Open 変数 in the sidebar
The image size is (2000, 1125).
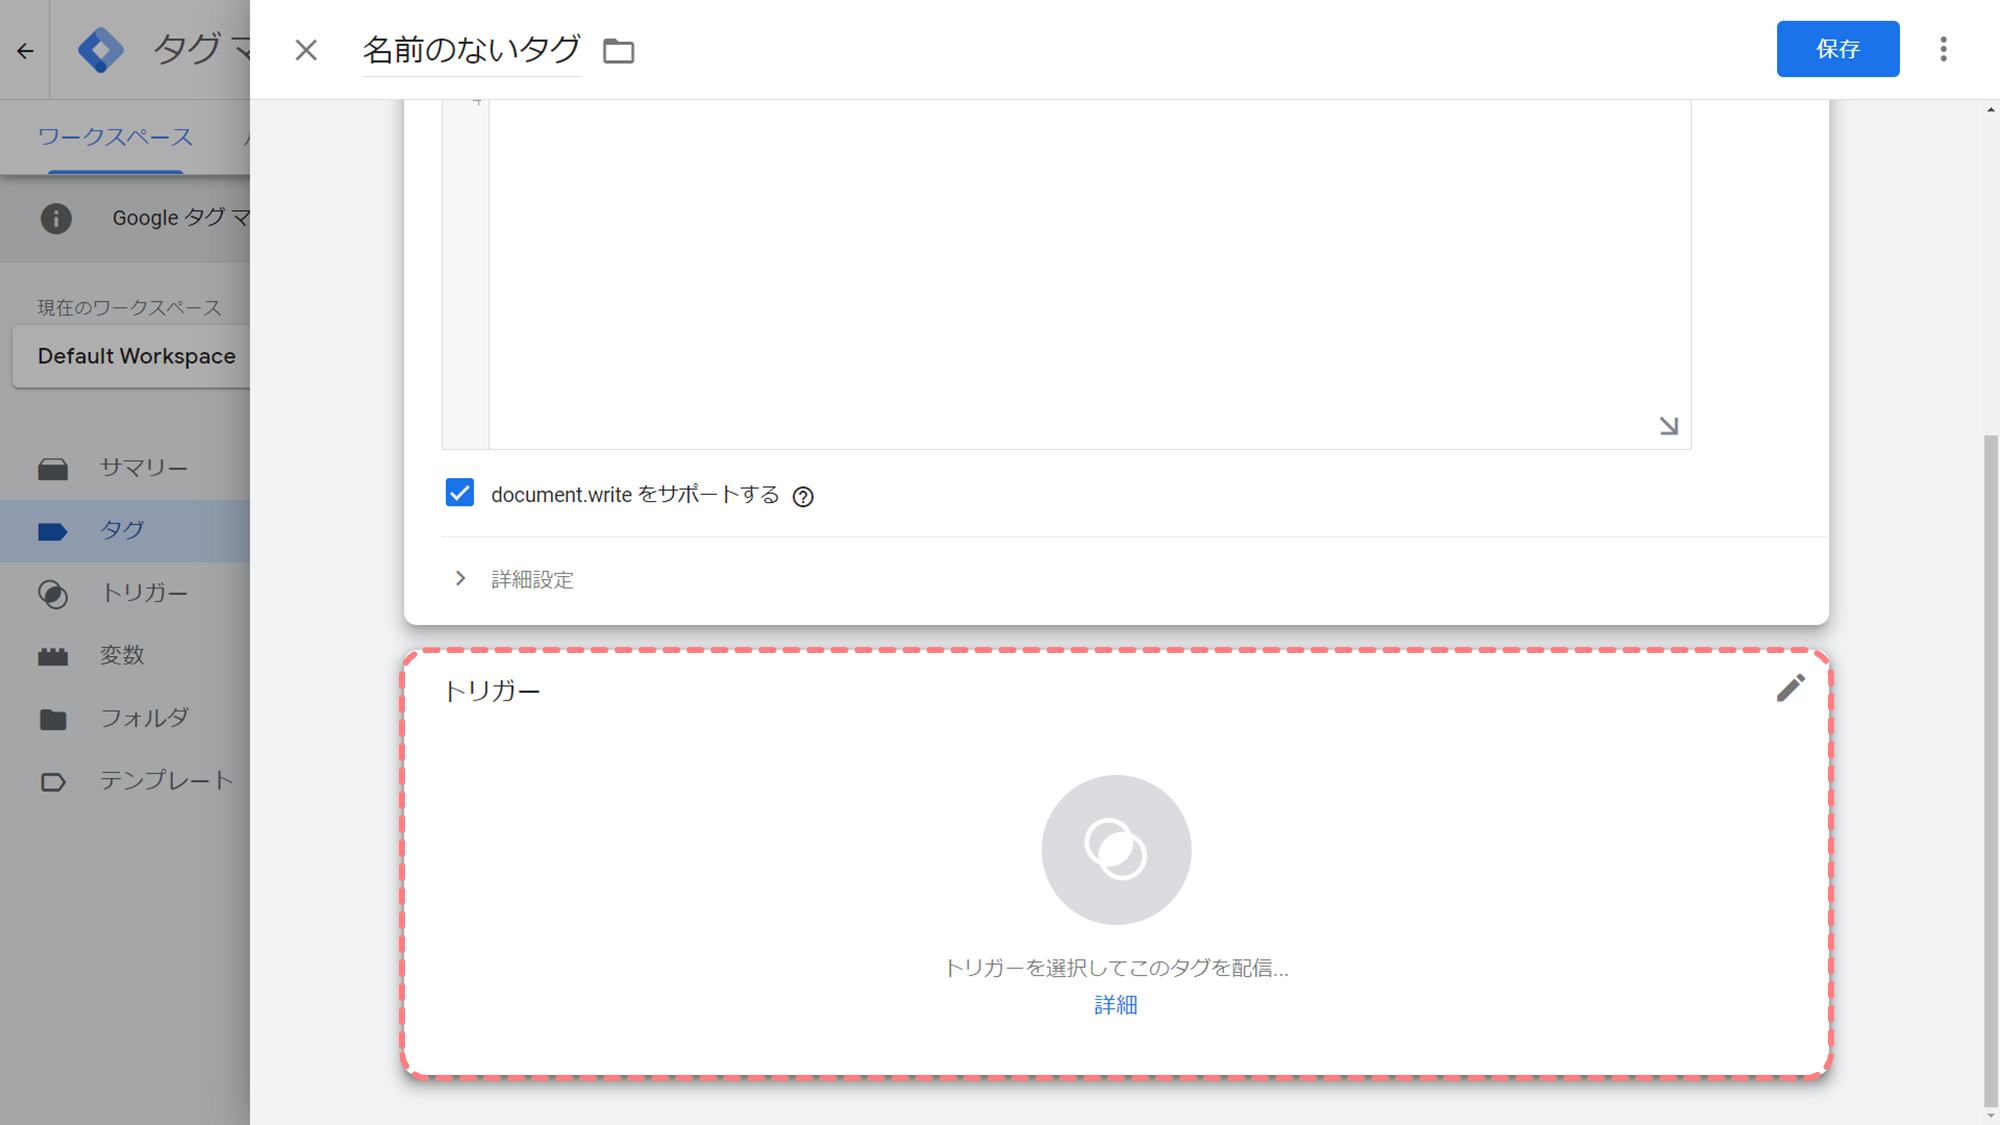tap(125, 655)
